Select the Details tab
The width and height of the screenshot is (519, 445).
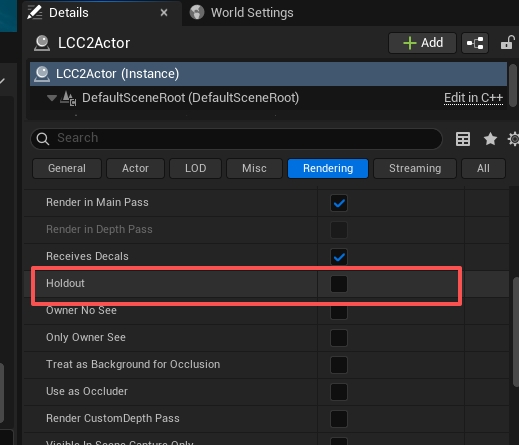(102, 13)
